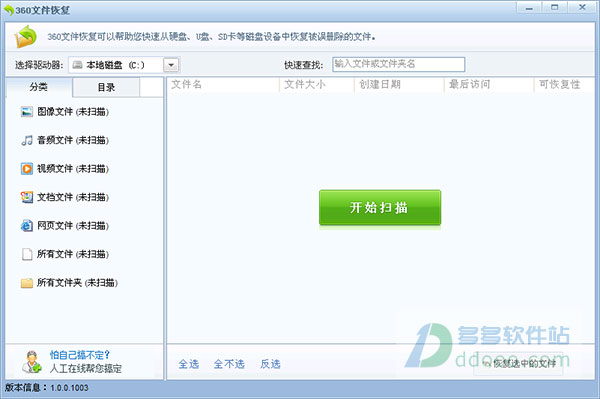Select 音频文件 (未扫描) category text
600x399 pixels.
pyautogui.click(x=73, y=140)
